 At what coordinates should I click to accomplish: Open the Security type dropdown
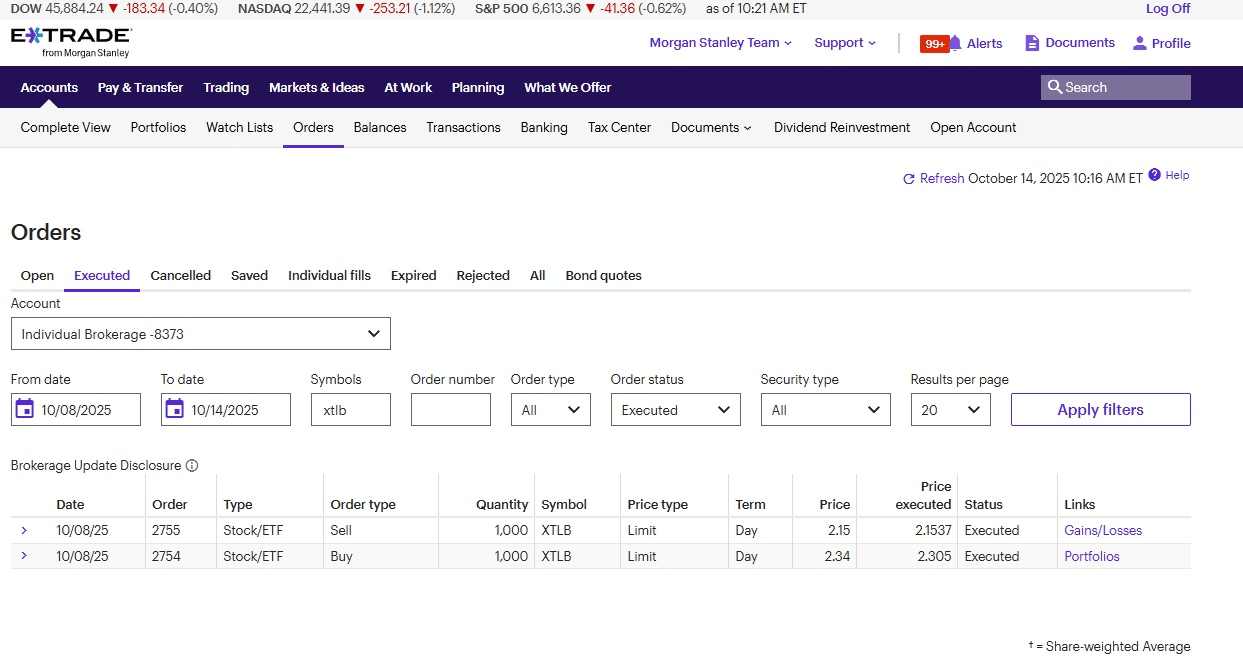click(825, 410)
